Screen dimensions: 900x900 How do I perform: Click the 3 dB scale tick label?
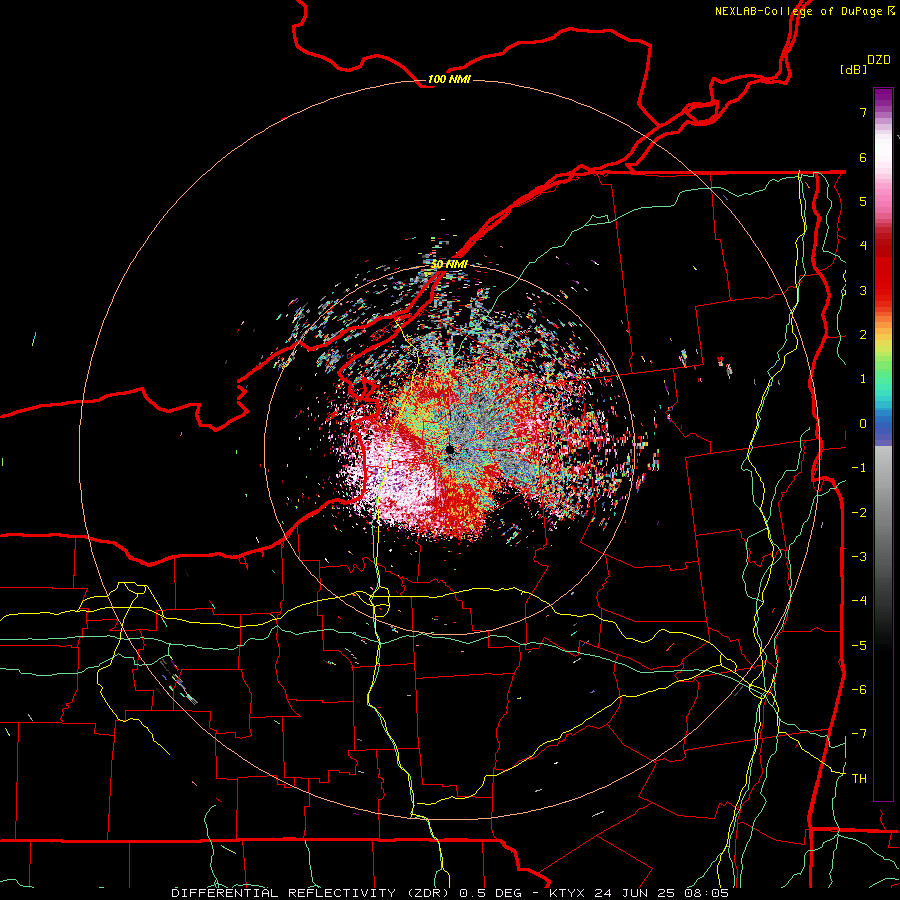(x=863, y=290)
